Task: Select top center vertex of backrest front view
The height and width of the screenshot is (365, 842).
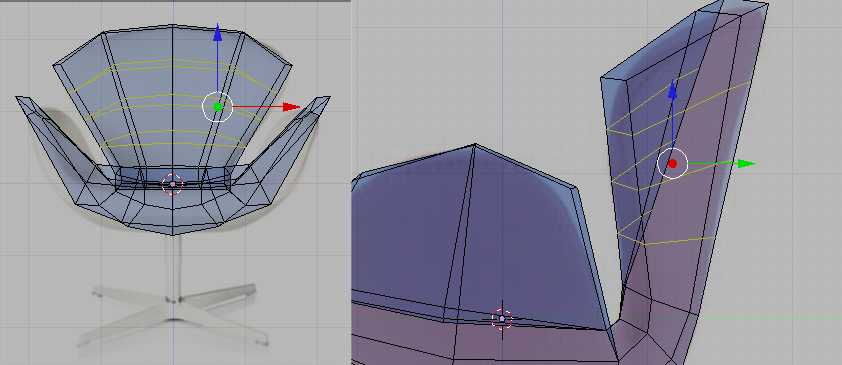Action: [172, 25]
